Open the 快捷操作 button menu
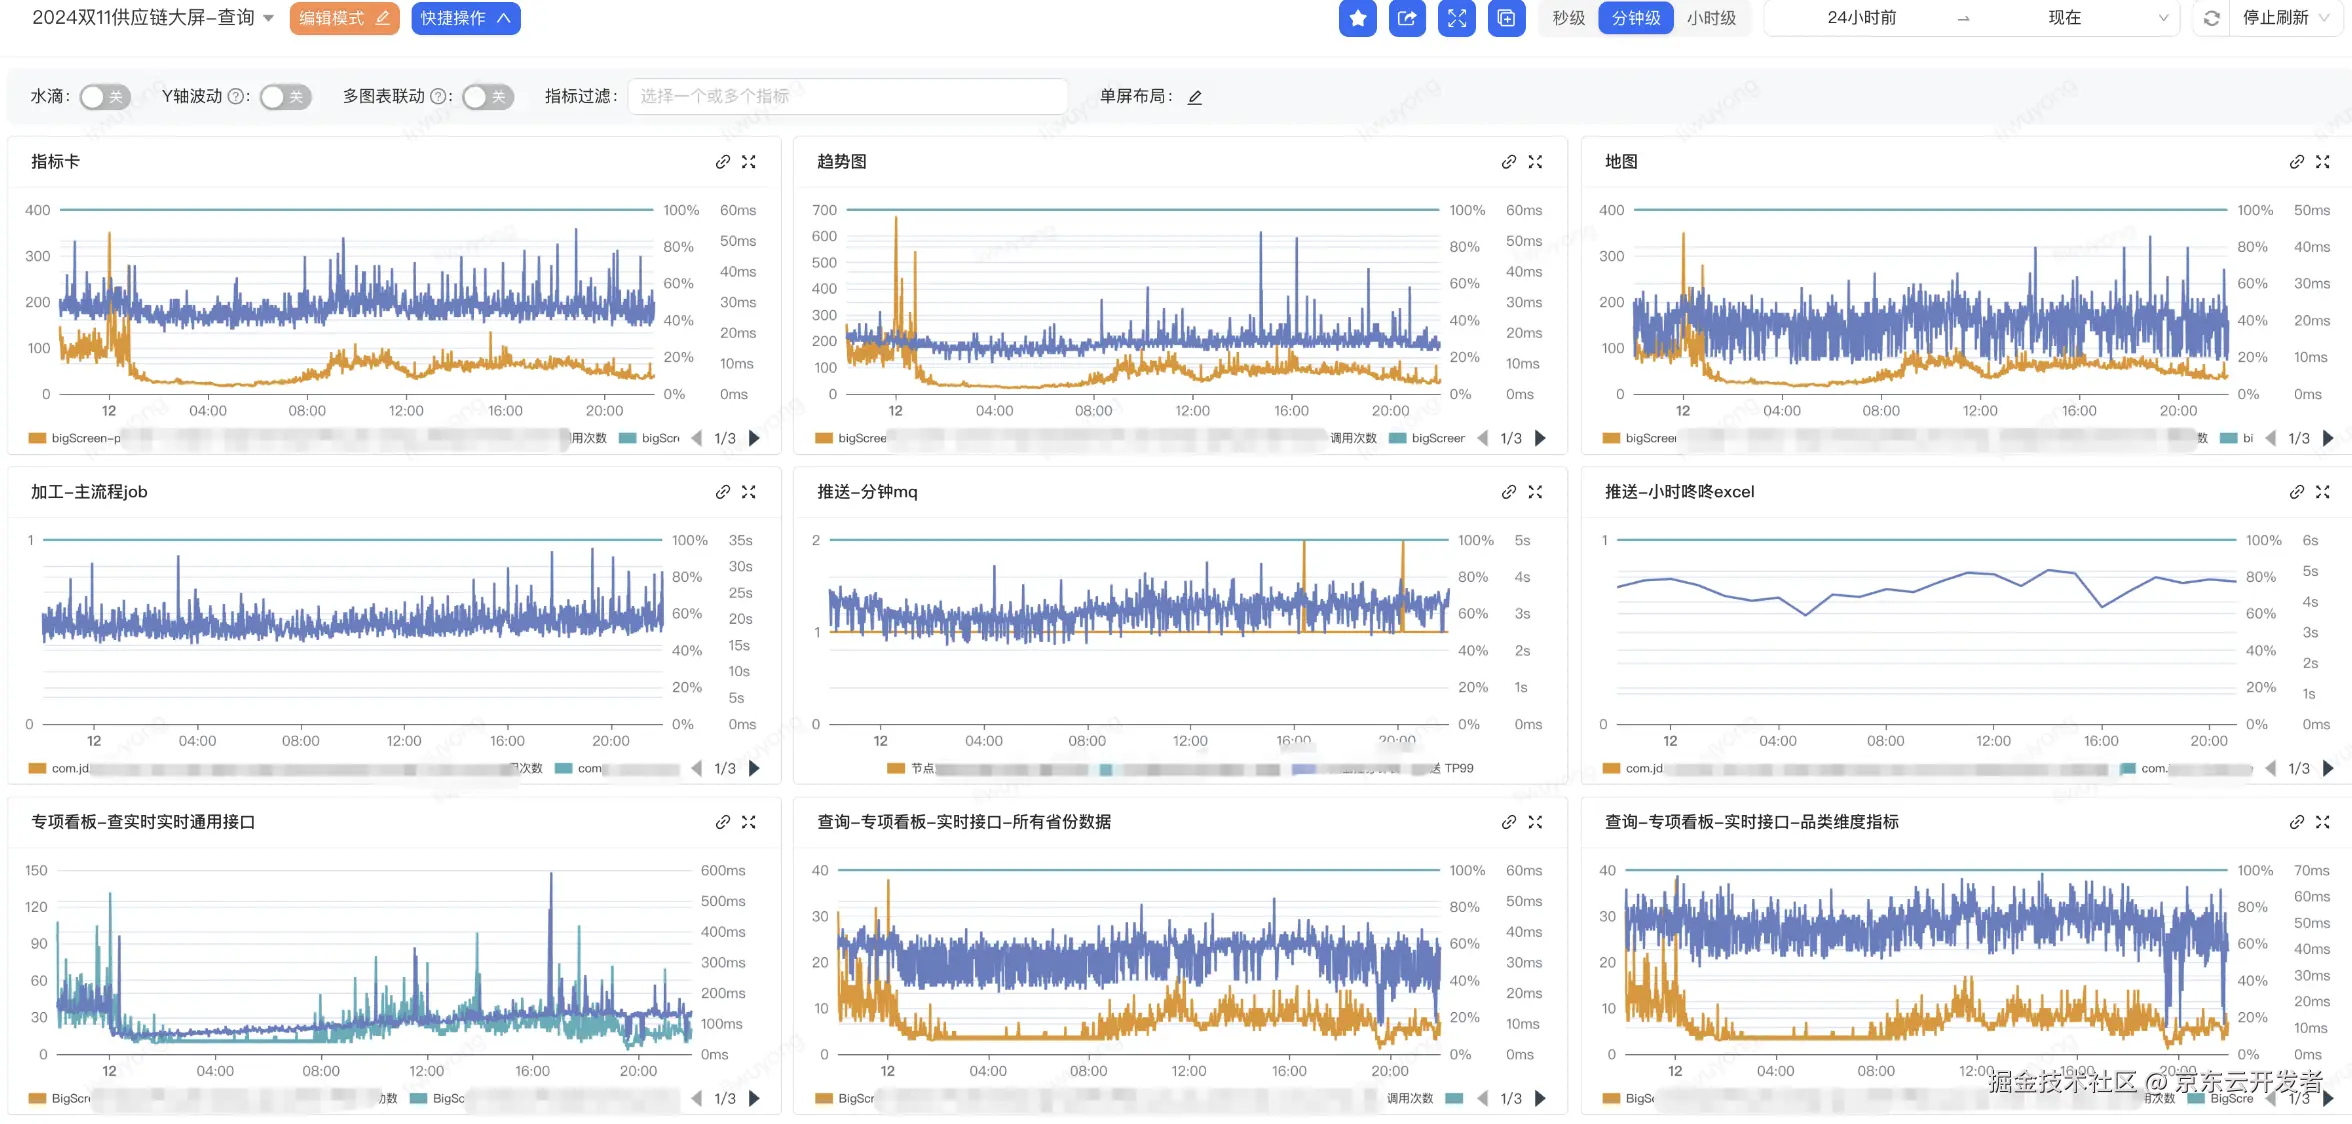2352x1124 pixels. coord(465,18)
